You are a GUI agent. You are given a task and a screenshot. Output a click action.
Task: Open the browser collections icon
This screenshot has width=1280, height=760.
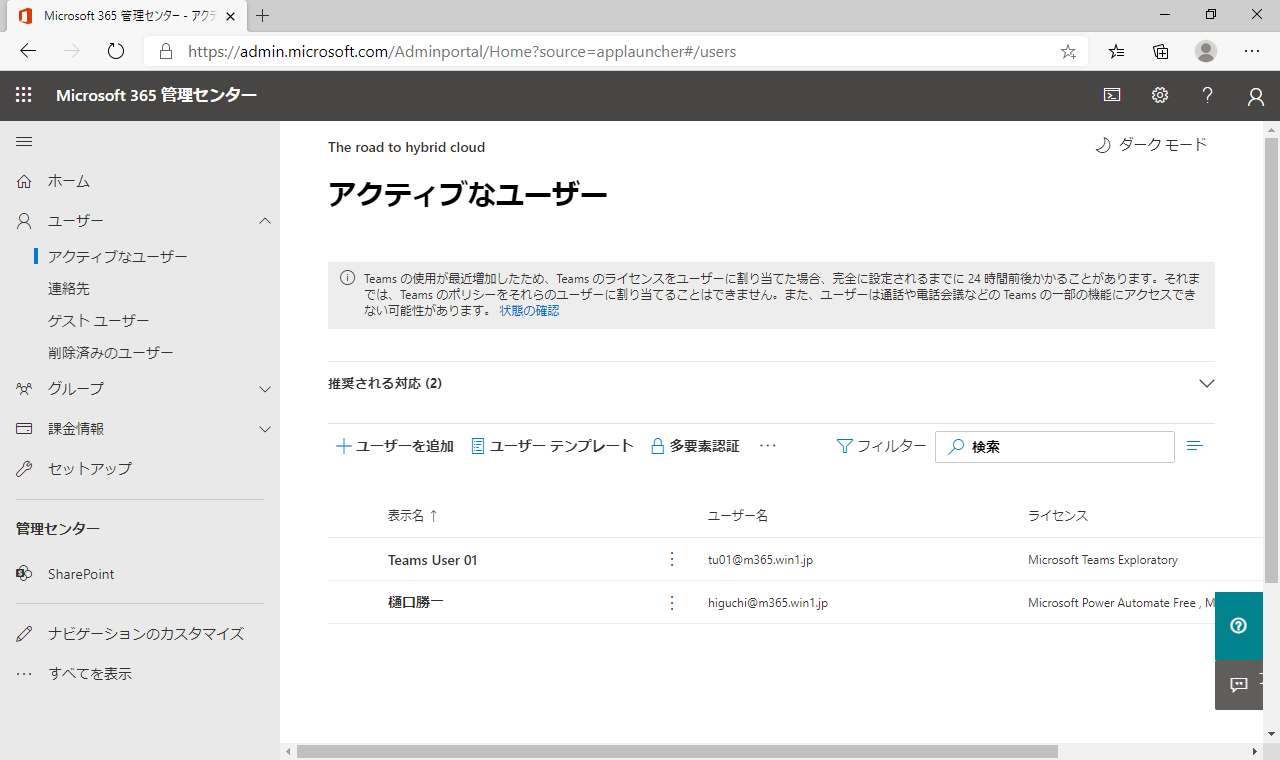tap(1161, 51)
